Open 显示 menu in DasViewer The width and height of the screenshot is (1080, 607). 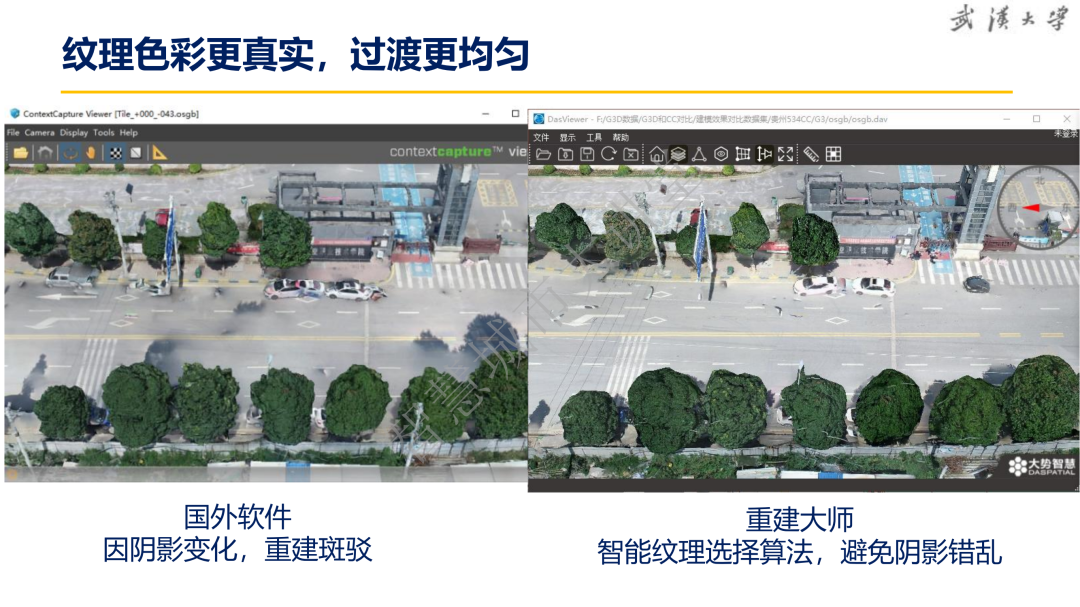[568, 137]
